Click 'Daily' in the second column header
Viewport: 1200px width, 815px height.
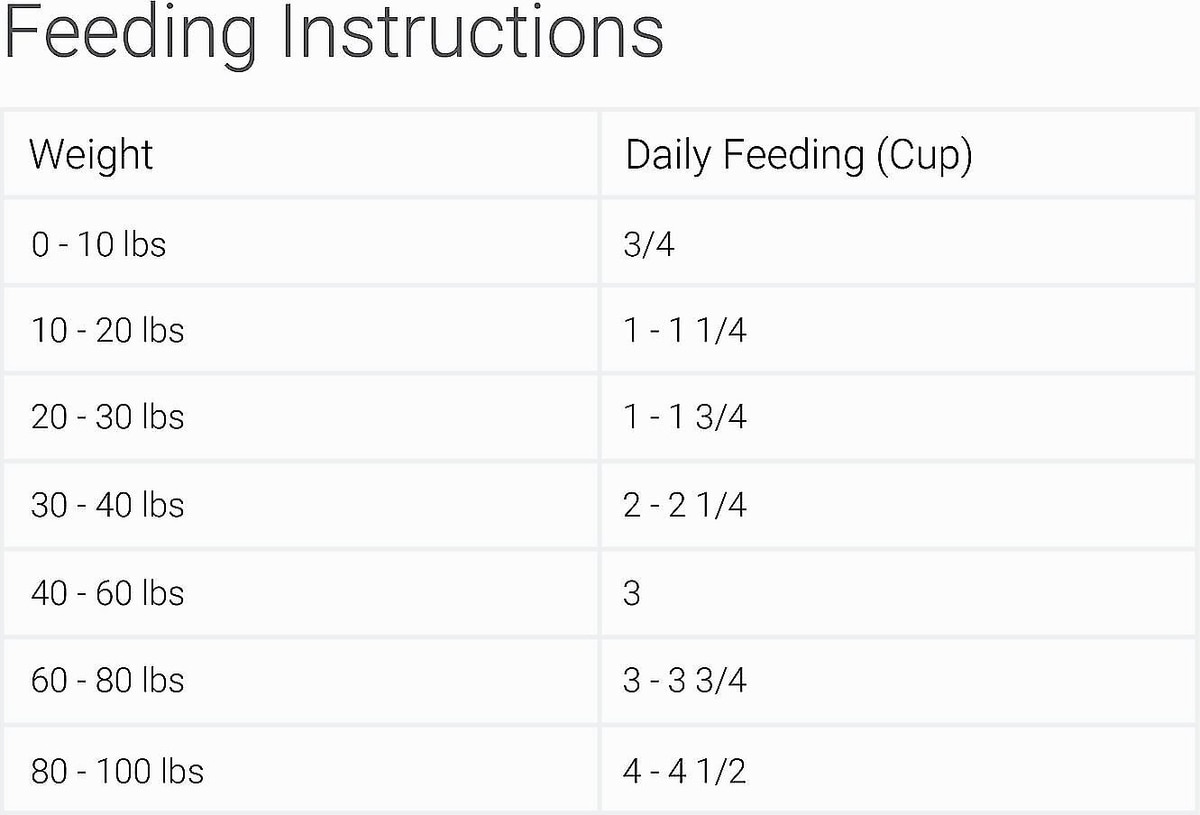click(667, 155)
